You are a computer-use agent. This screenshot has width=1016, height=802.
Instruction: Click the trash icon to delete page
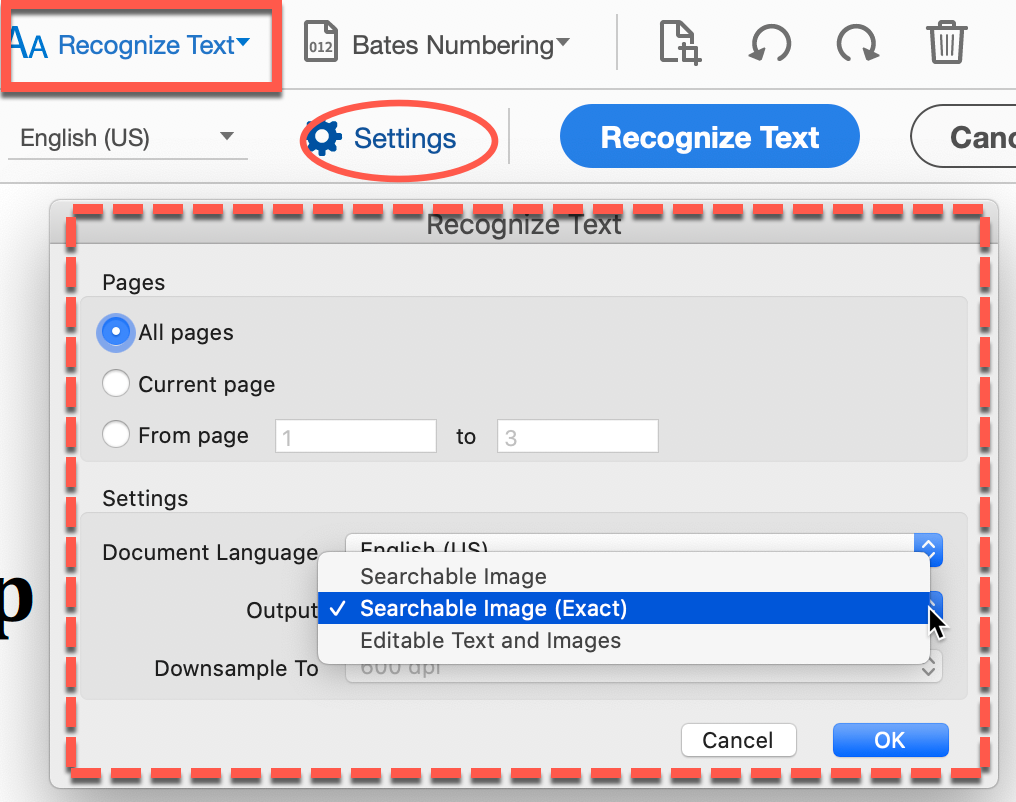pos(944,43)
